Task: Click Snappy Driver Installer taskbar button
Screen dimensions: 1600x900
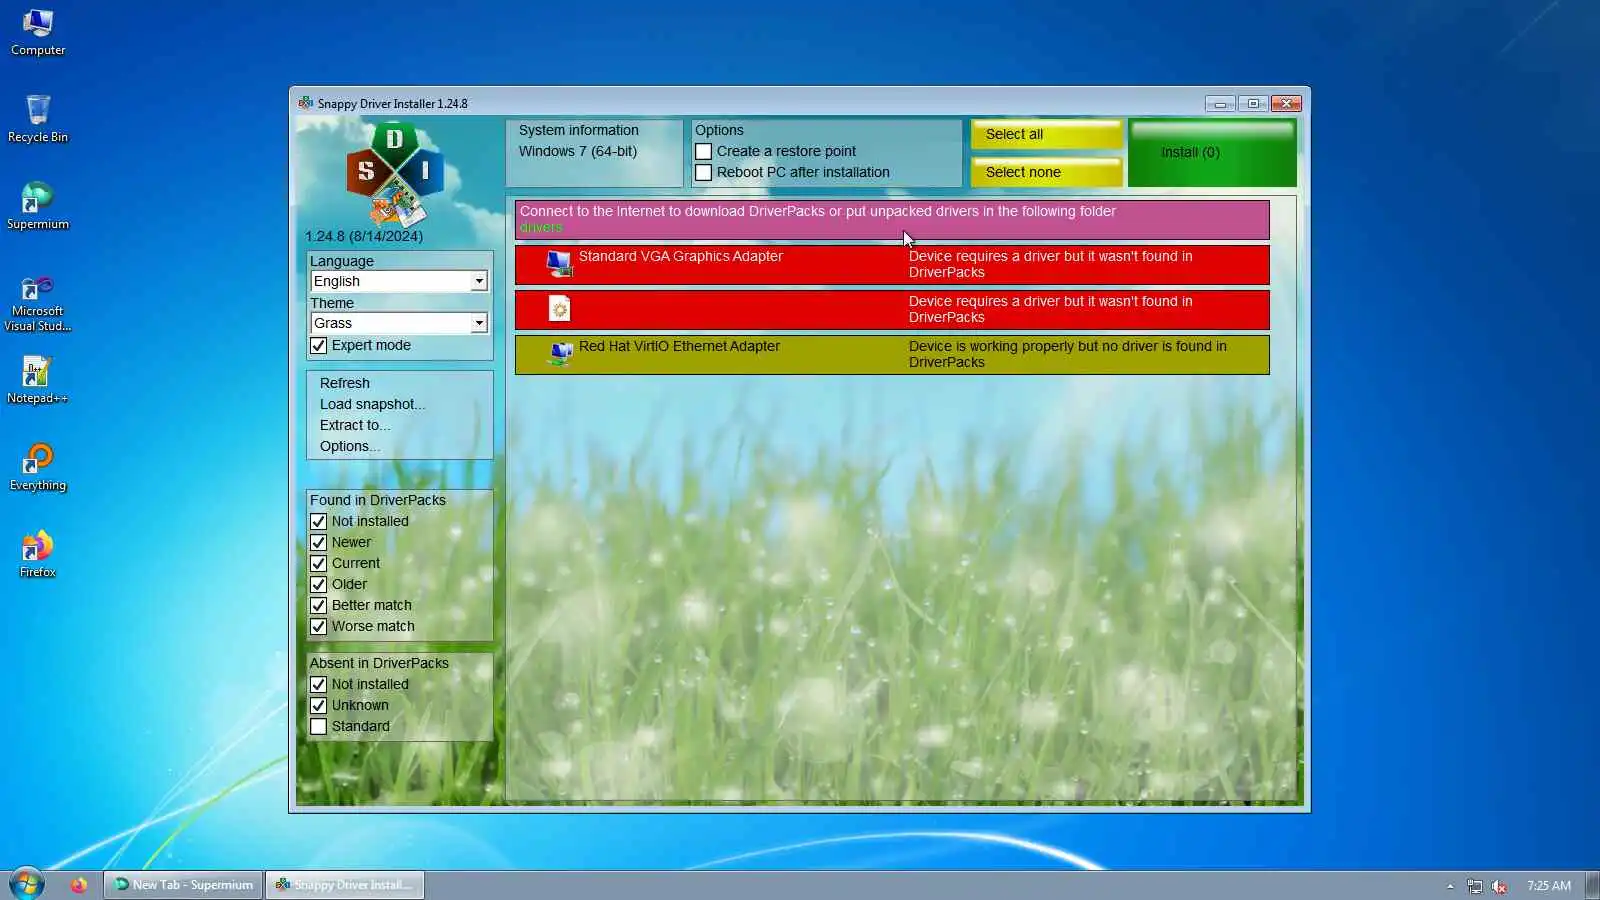Action: 345,885
